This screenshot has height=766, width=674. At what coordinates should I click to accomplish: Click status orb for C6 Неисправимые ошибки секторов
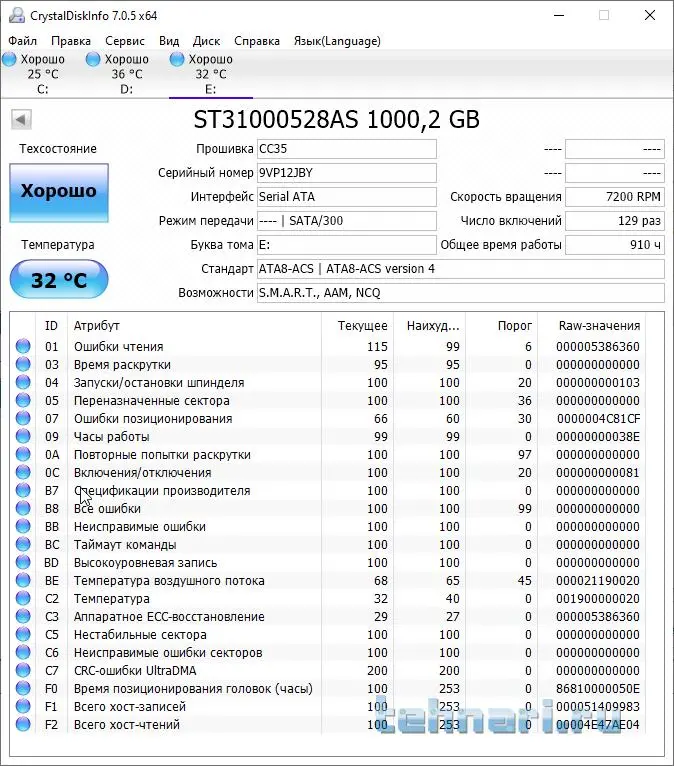coord(23,652)
